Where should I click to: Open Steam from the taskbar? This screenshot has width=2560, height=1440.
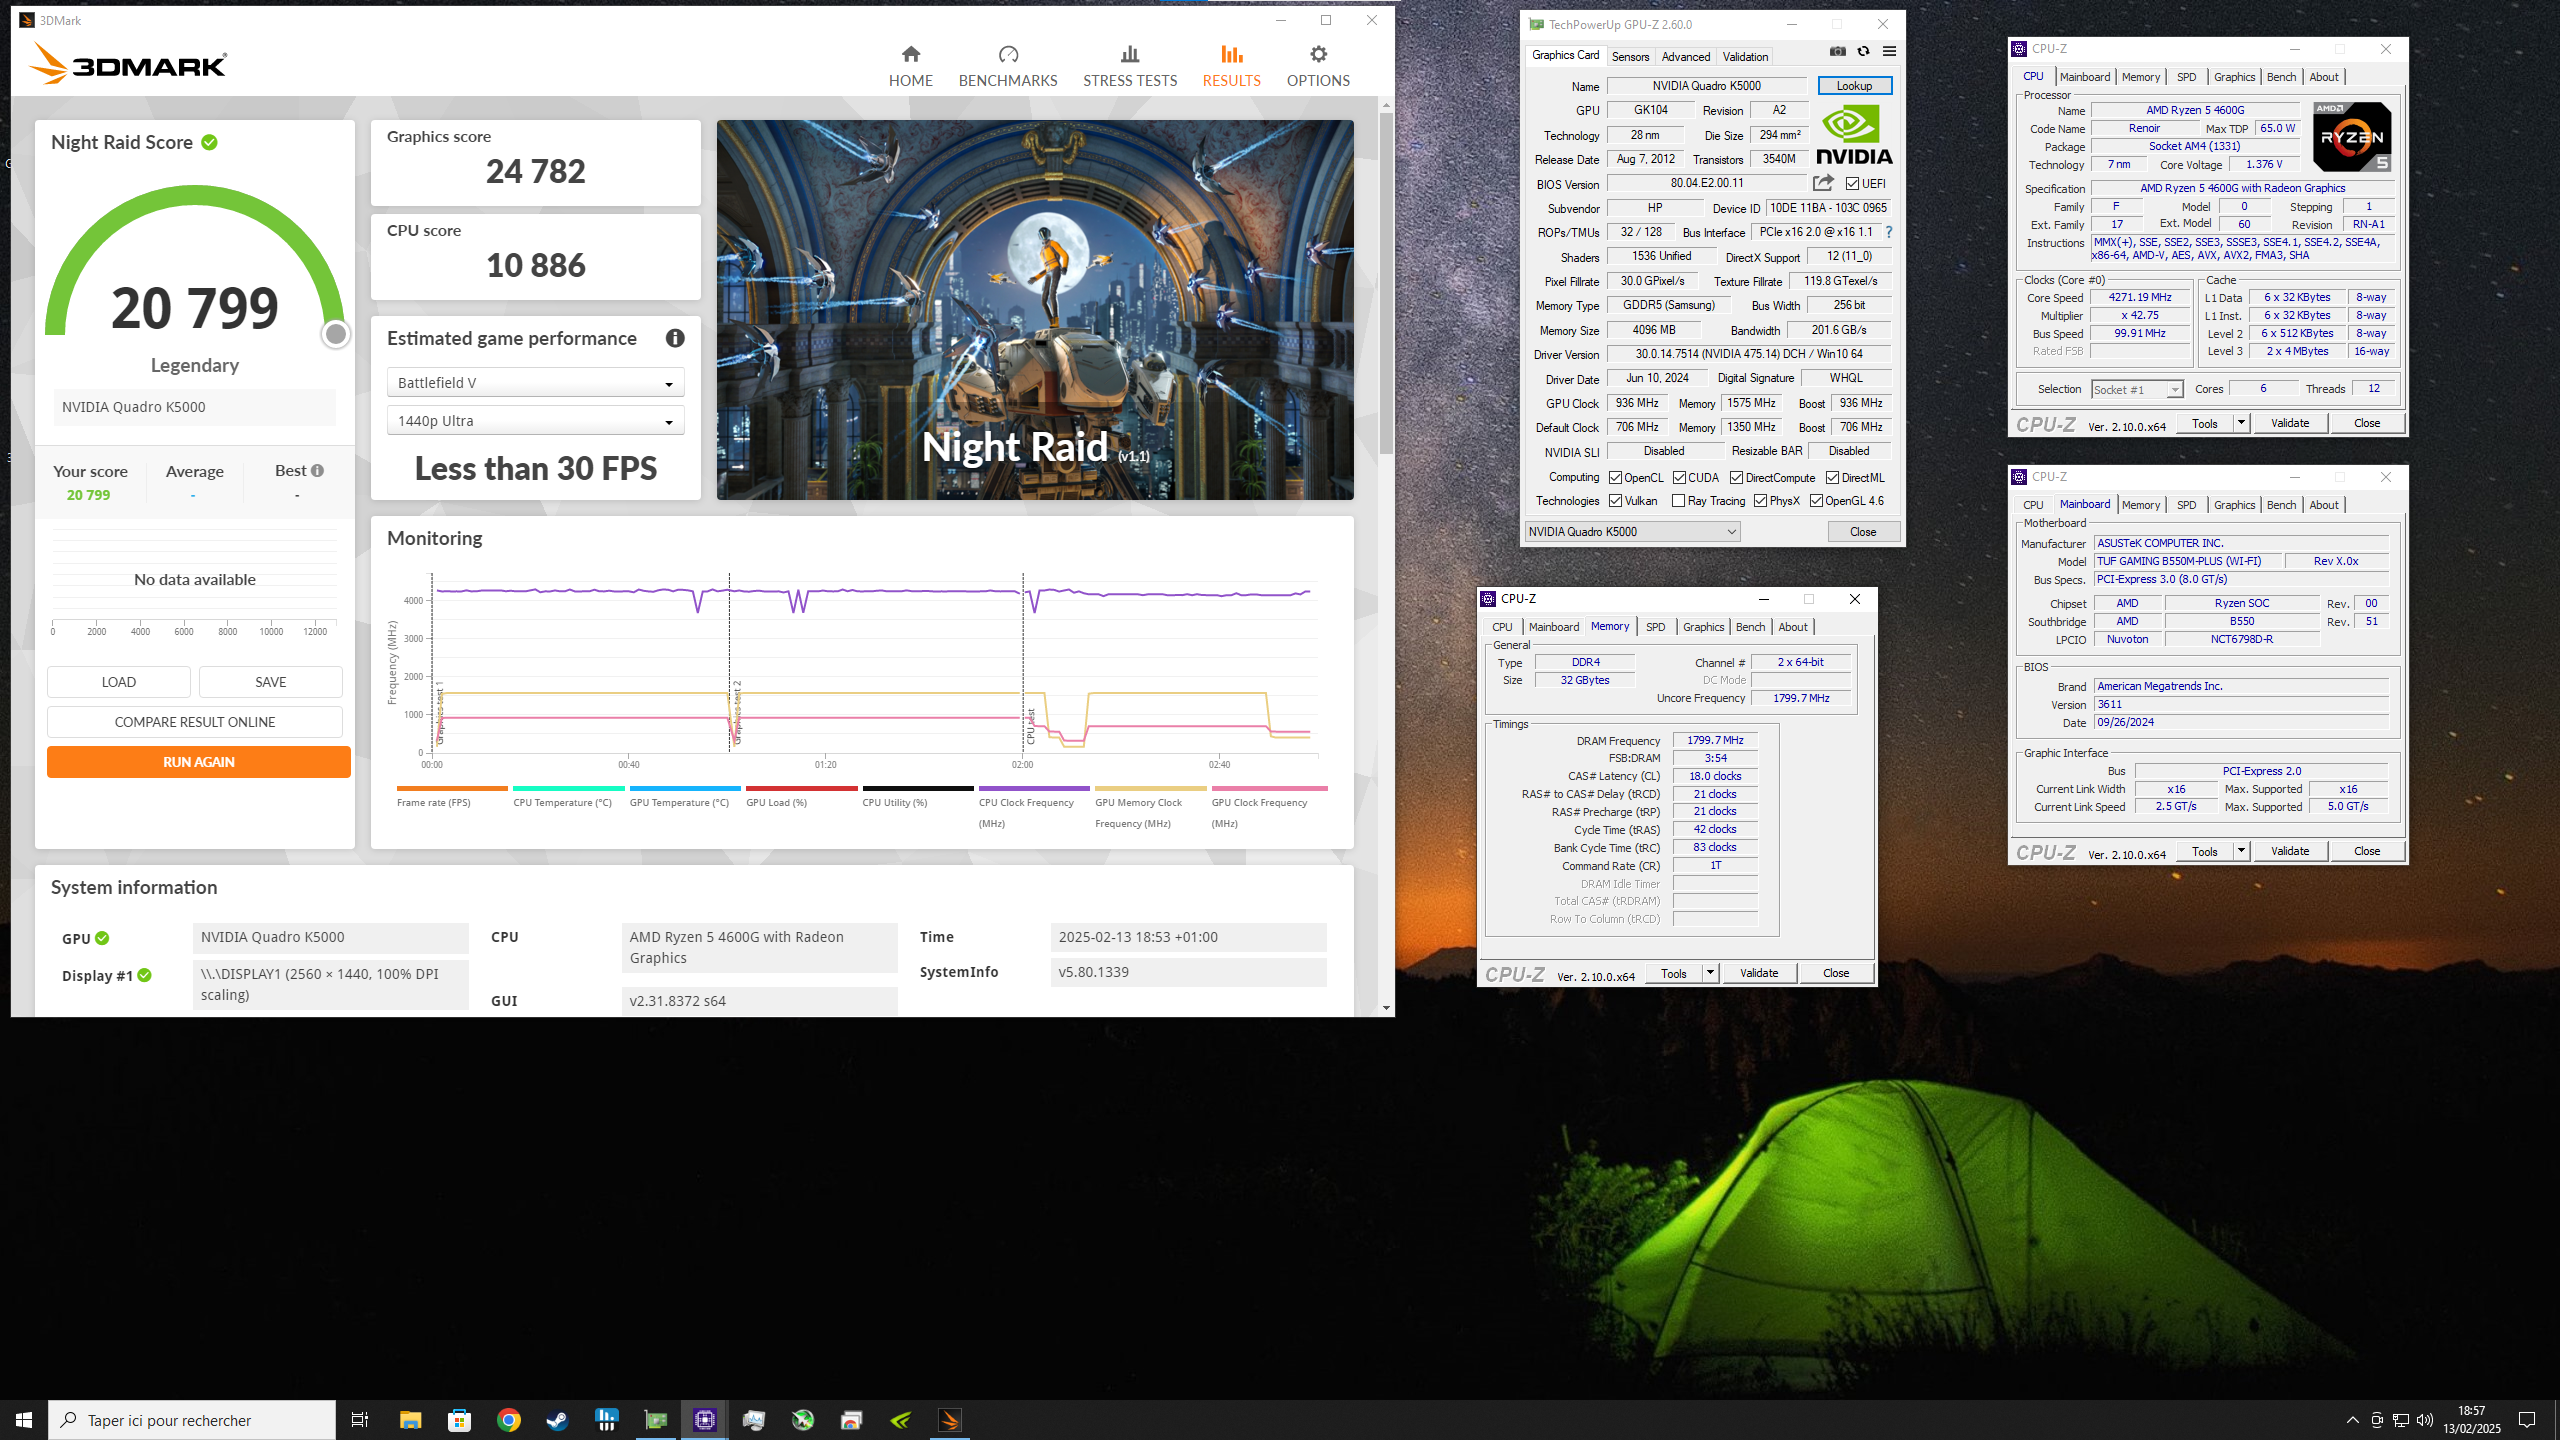(x=557, y=1420)
